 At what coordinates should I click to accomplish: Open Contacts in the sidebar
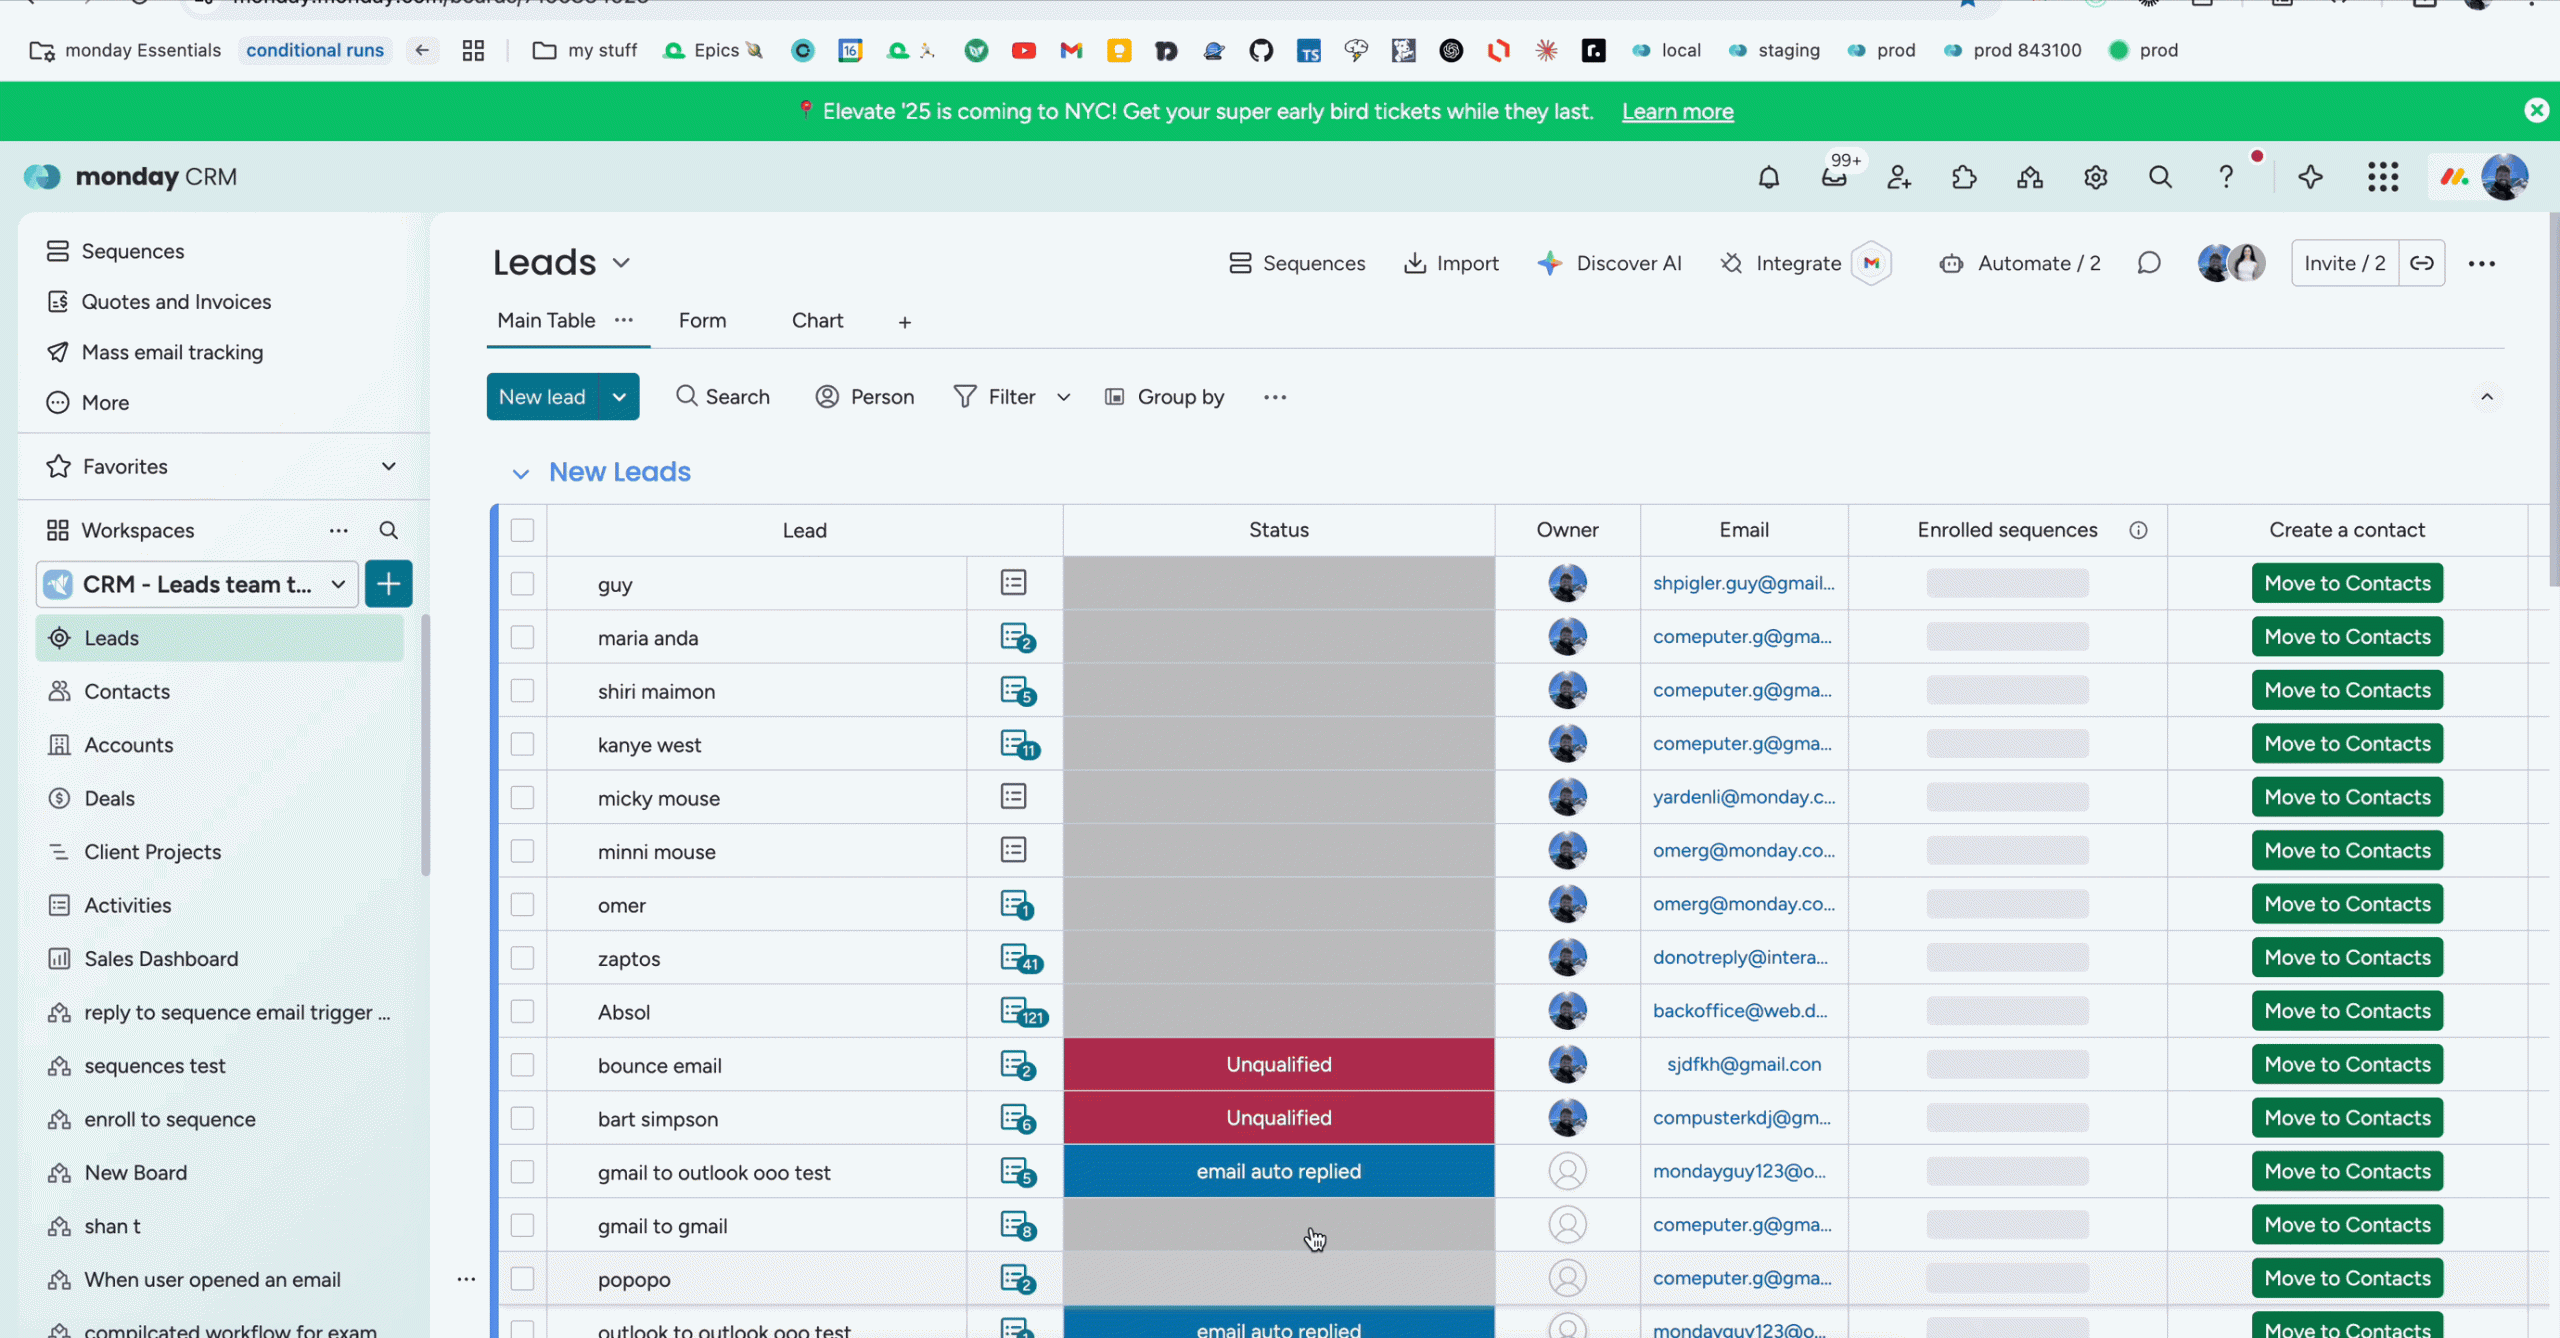coord(127,691)
